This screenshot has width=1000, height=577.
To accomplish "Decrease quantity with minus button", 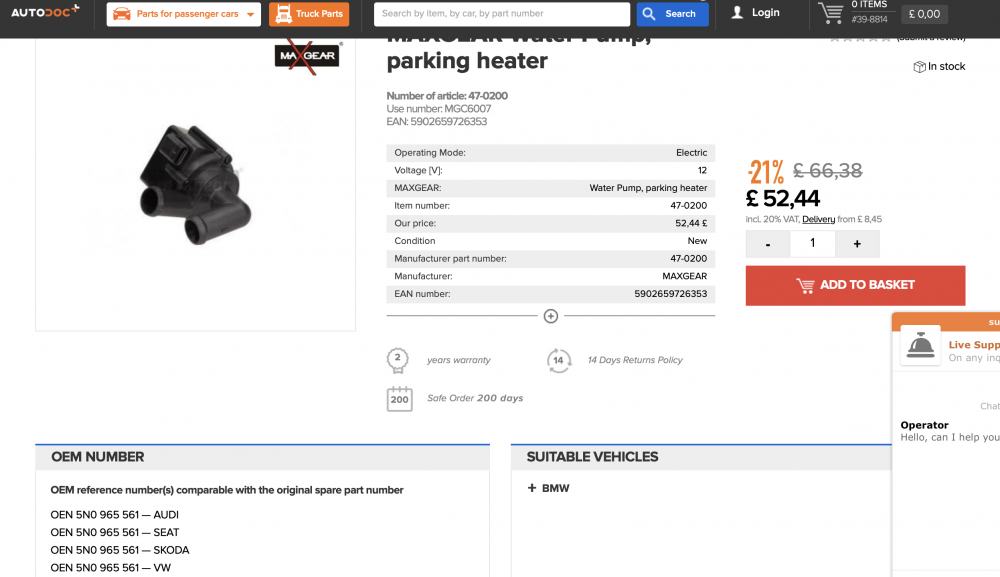I will click(768, 244).
